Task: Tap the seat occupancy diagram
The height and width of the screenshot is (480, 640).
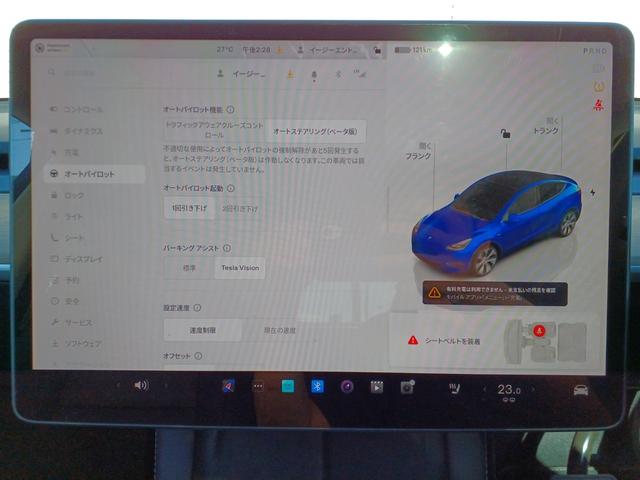Action: coord(545,341)
